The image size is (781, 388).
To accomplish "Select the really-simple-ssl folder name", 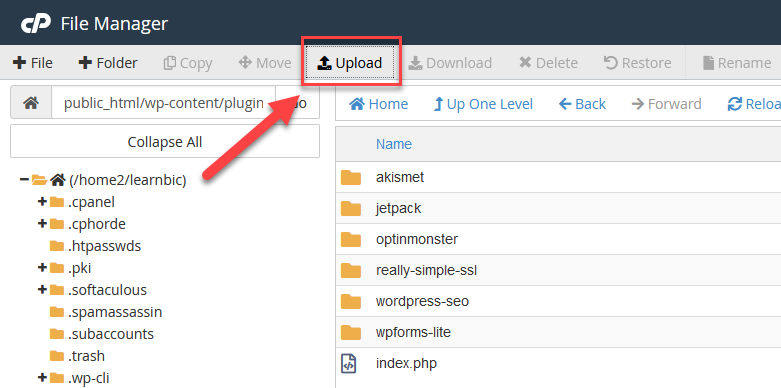I will [x=426, y=270].
